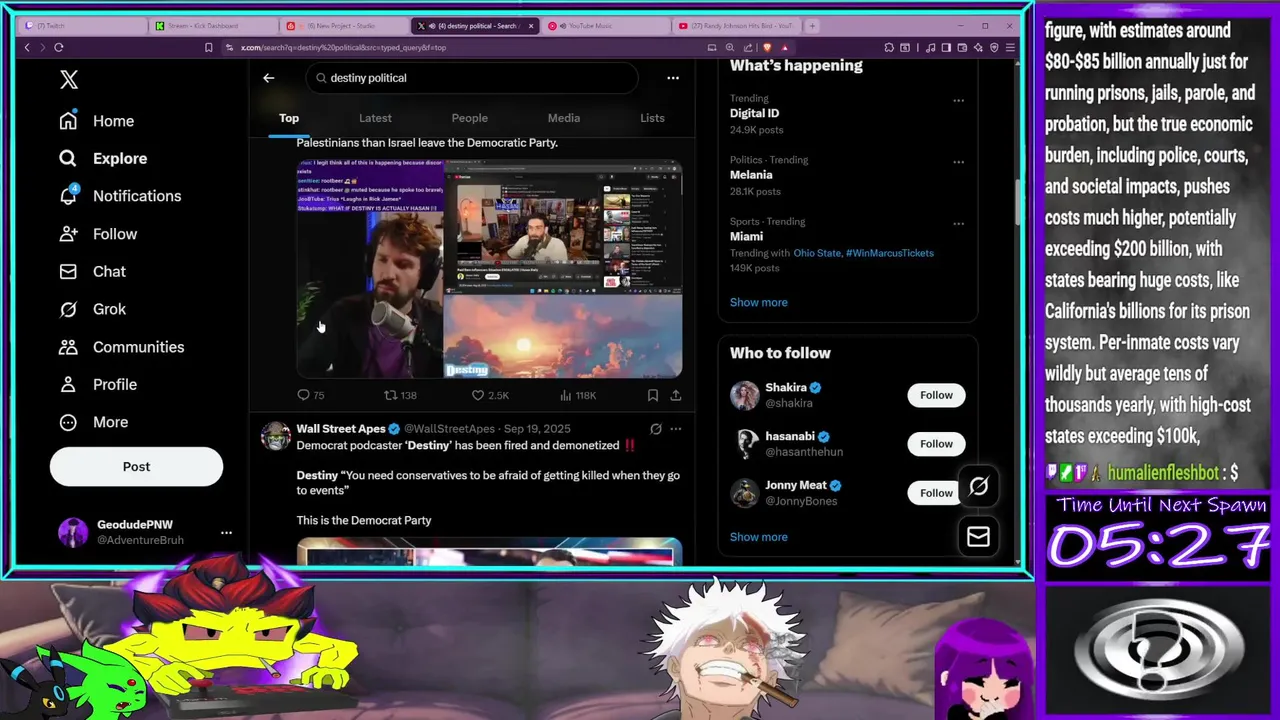
Task: Open Notifications in the sidebar
Action: pos(120,196)
